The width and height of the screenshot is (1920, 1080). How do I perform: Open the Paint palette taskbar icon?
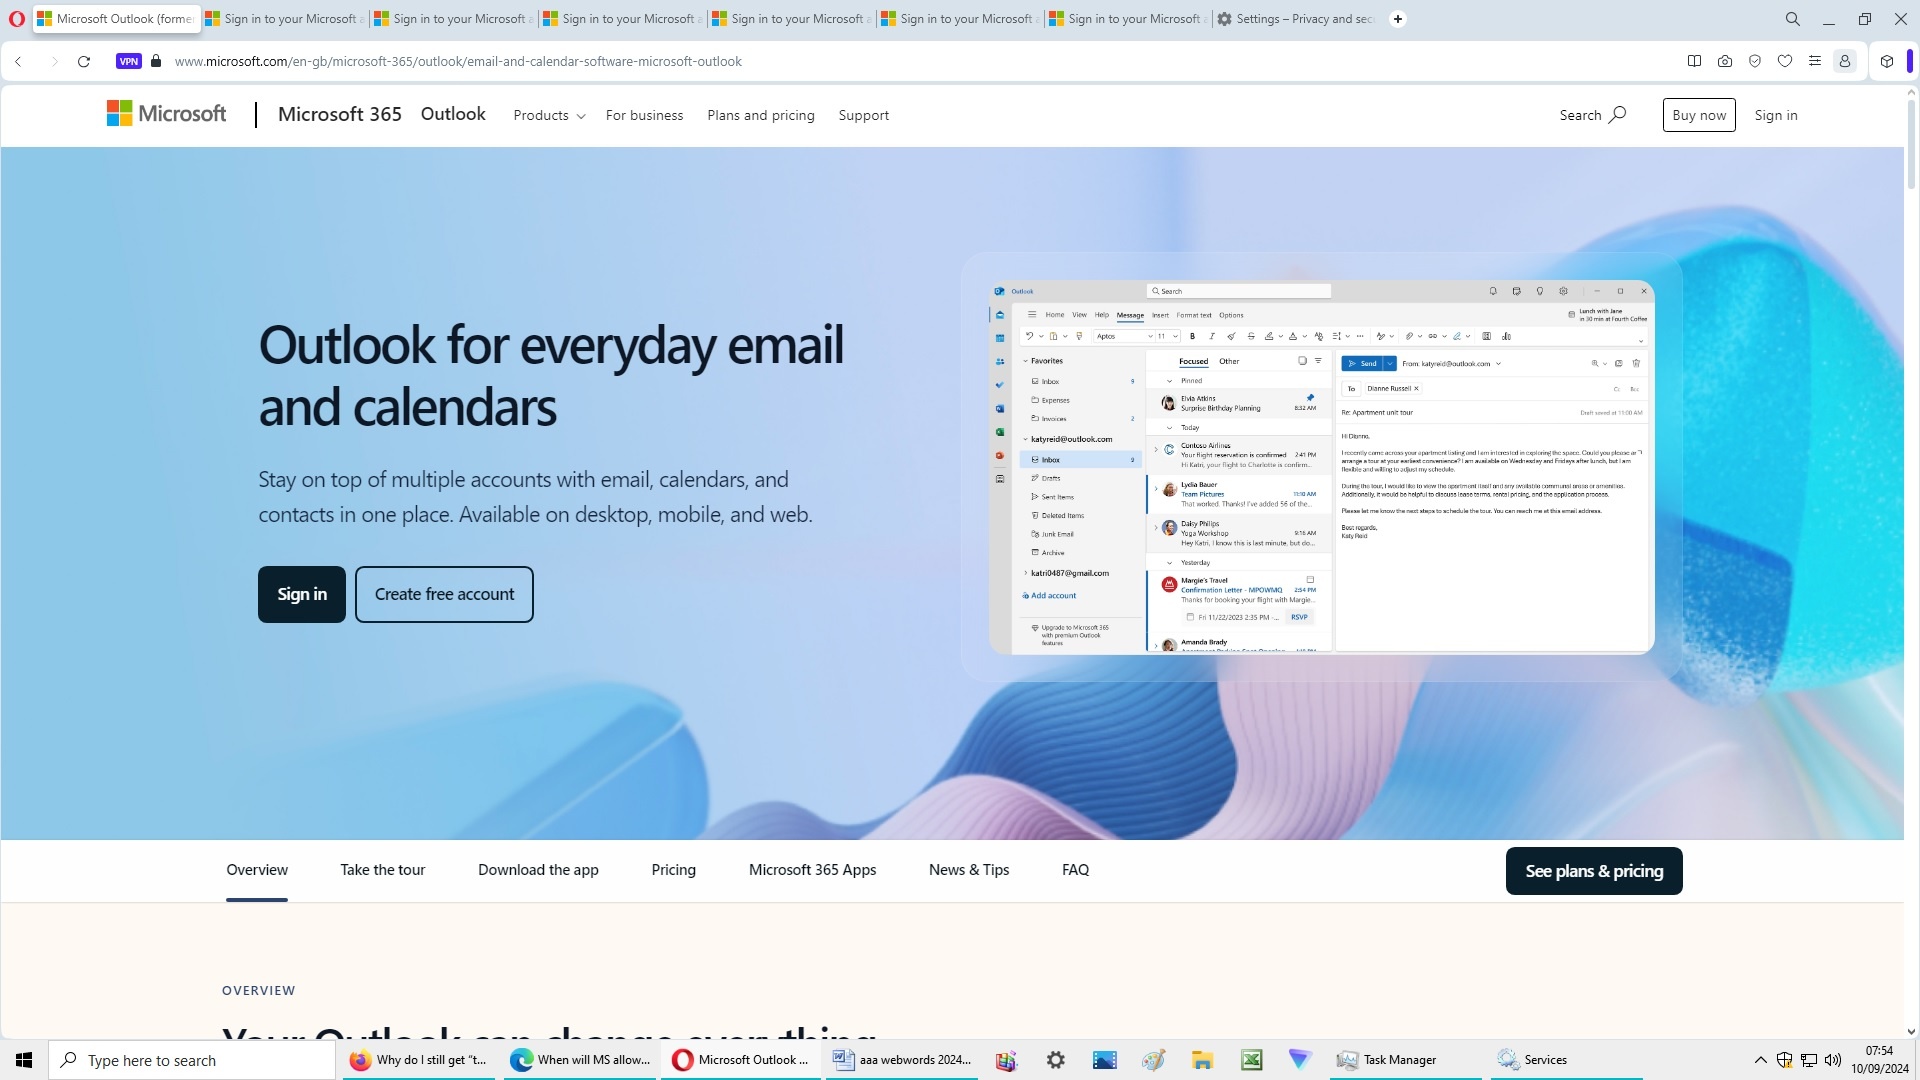pyautogui.click(x=1154, y=1060)
